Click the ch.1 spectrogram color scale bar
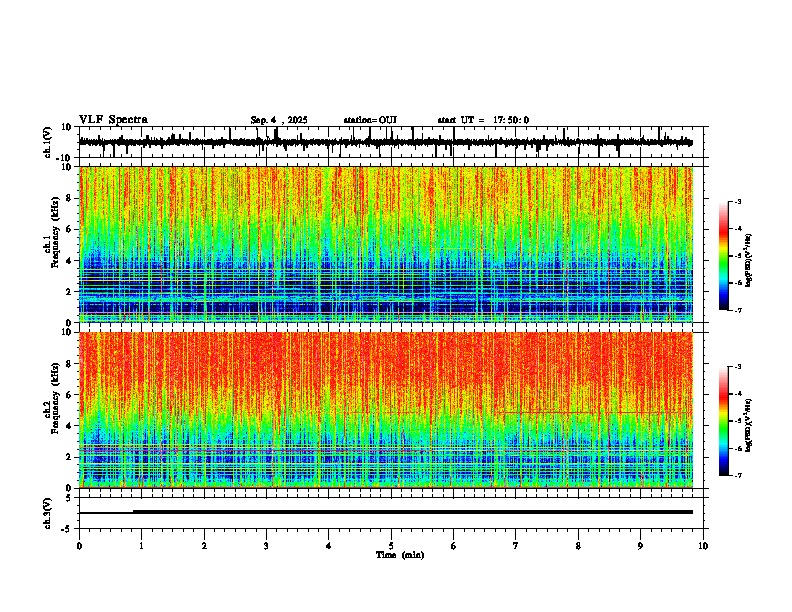792x612 pixels. pos(723,256)
